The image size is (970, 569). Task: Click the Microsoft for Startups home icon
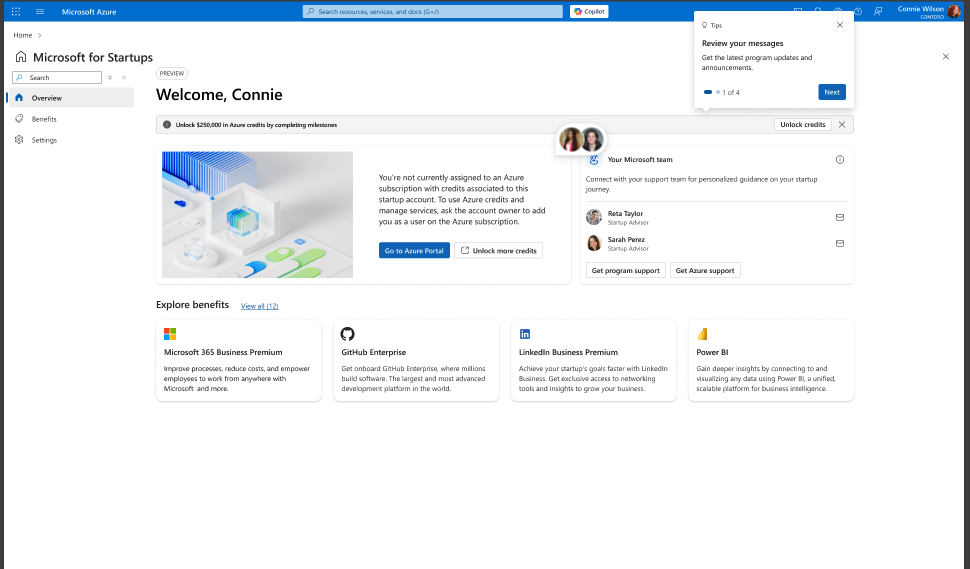tap(21, 57)
